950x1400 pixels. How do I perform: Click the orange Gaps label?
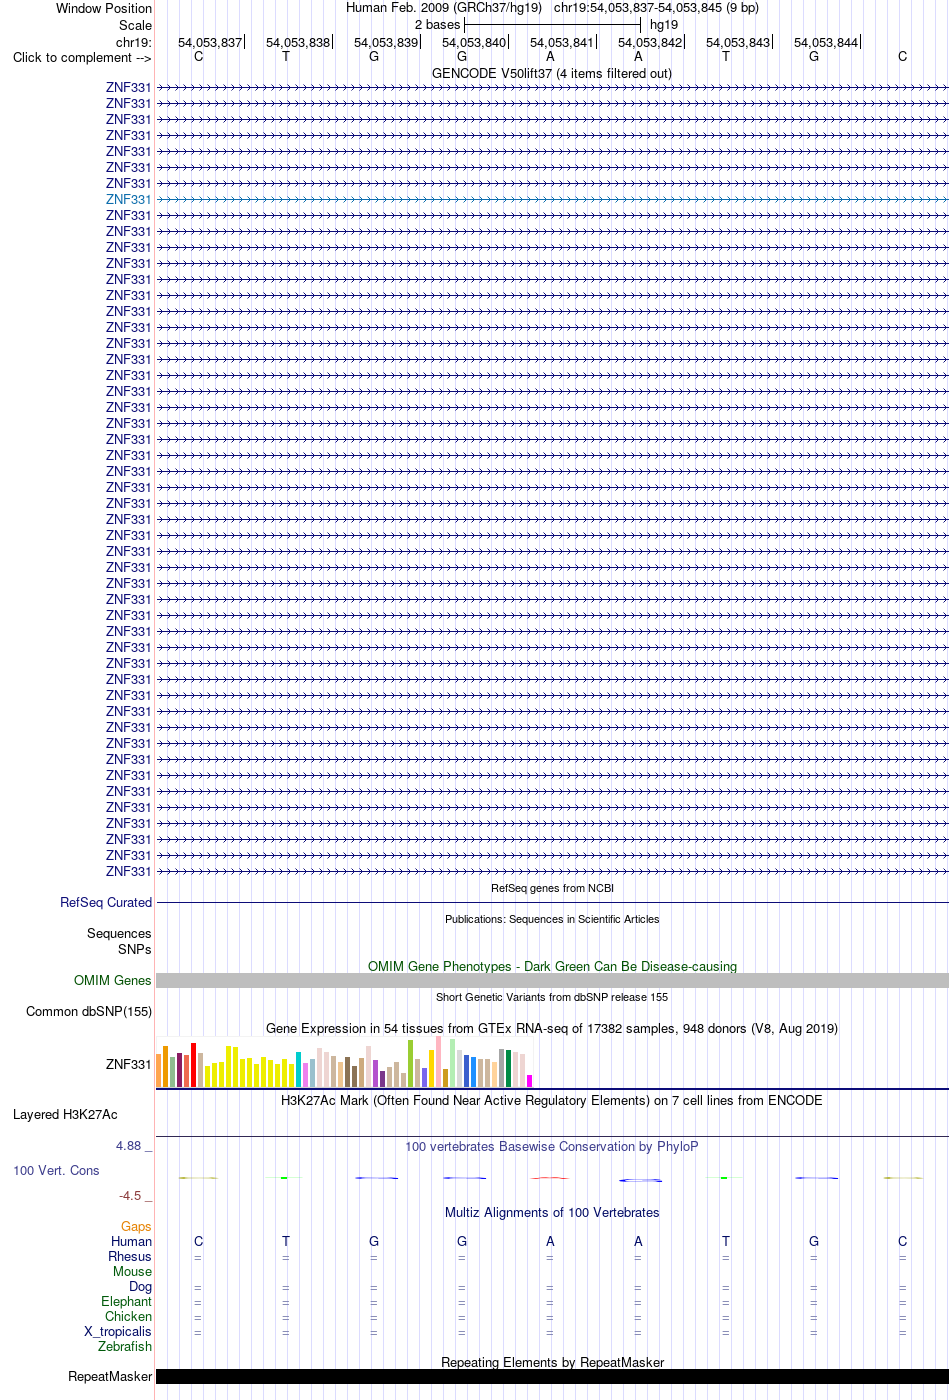point(136,1226)
